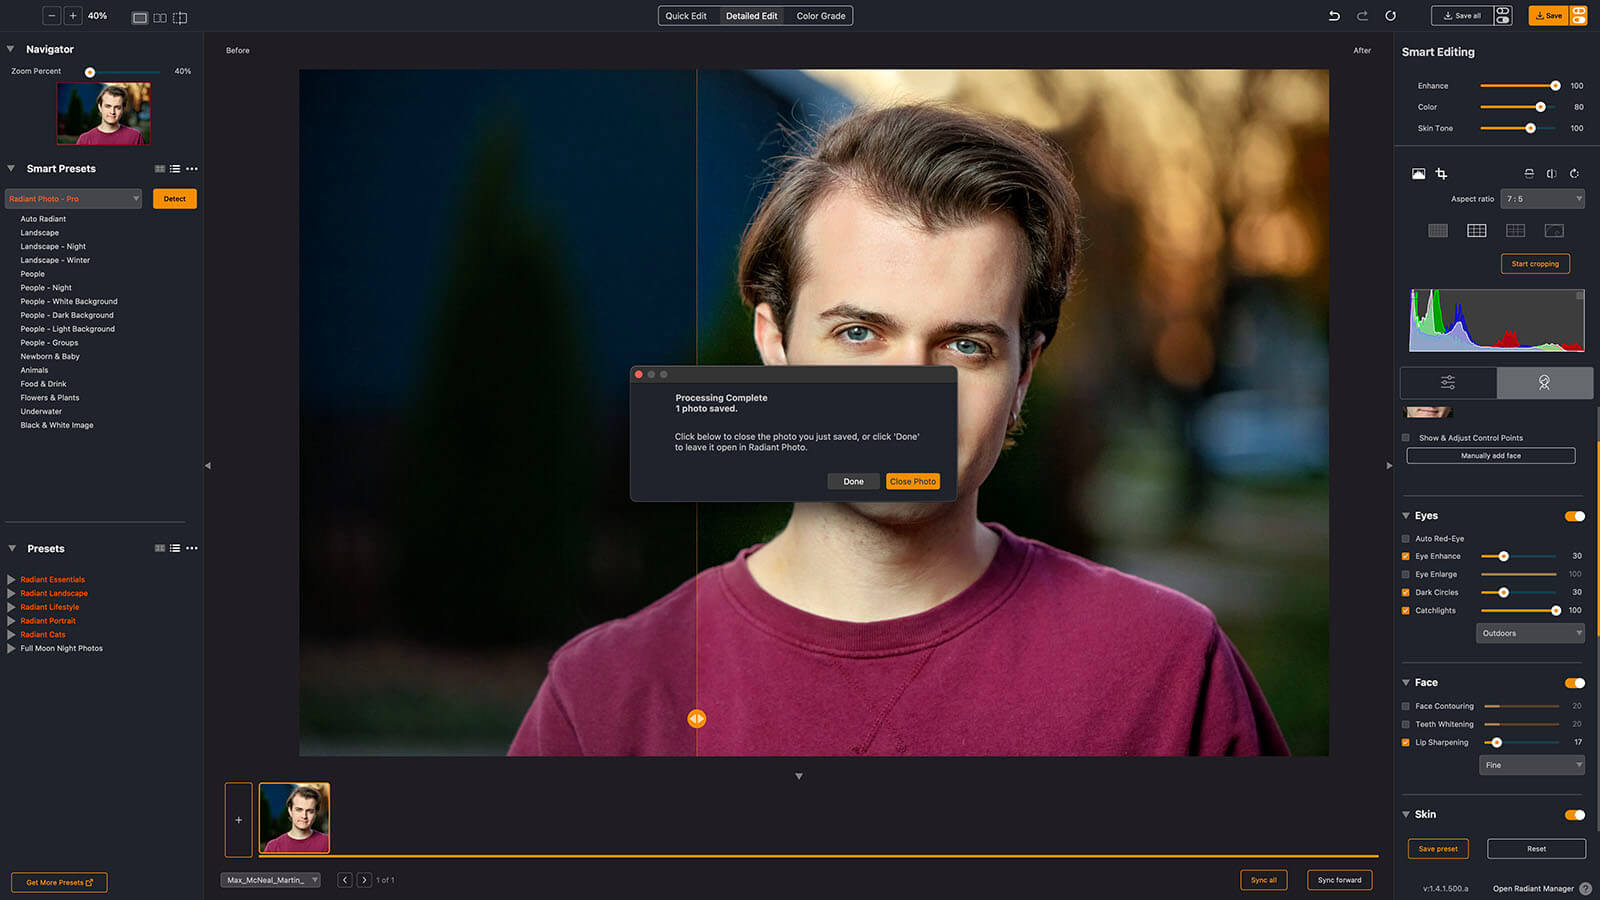Open the Aspect ratio dropdown
Screen dimensions: 1600x900
point(1544,199)
